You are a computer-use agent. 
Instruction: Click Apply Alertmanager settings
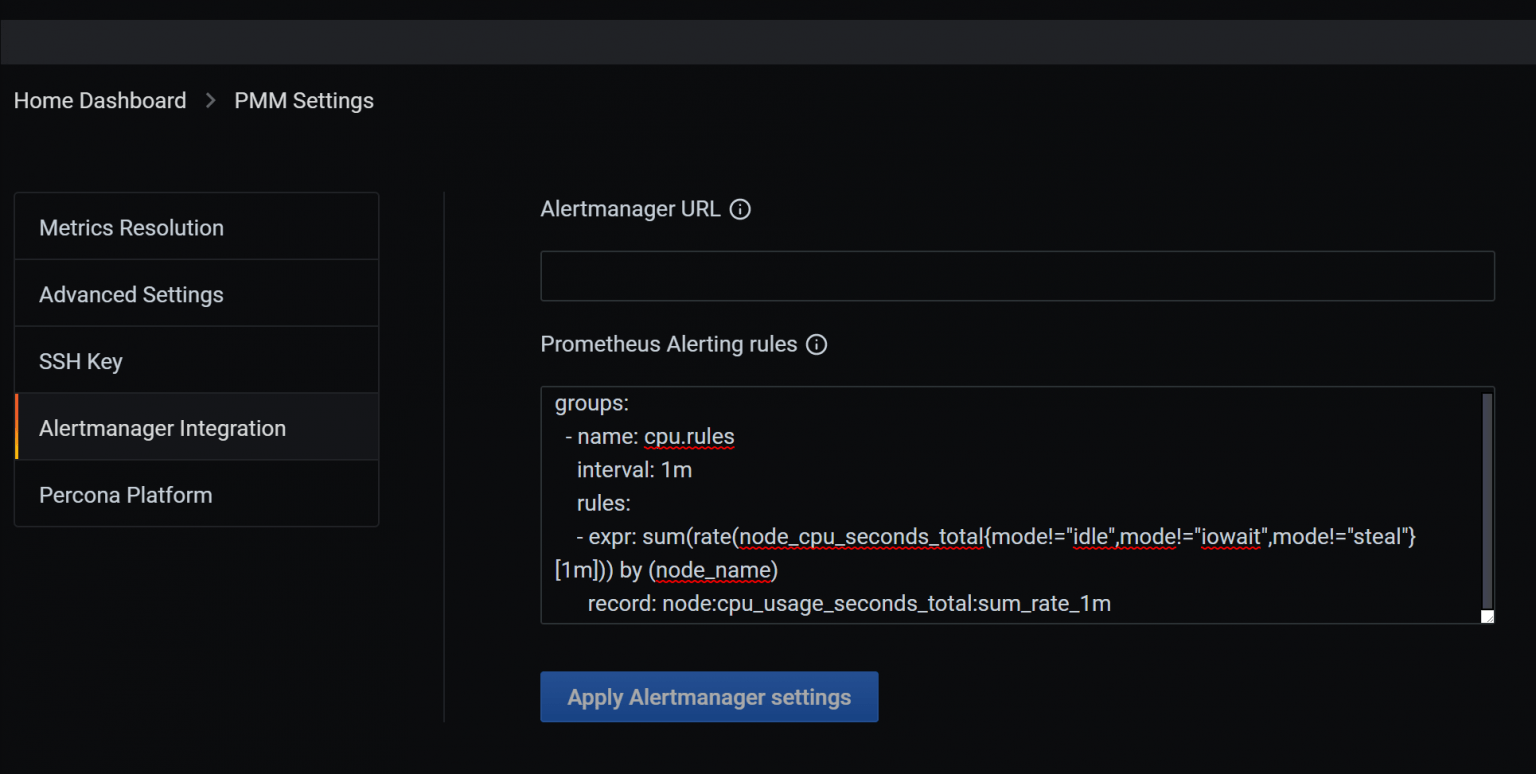click(x=709, y=697)
